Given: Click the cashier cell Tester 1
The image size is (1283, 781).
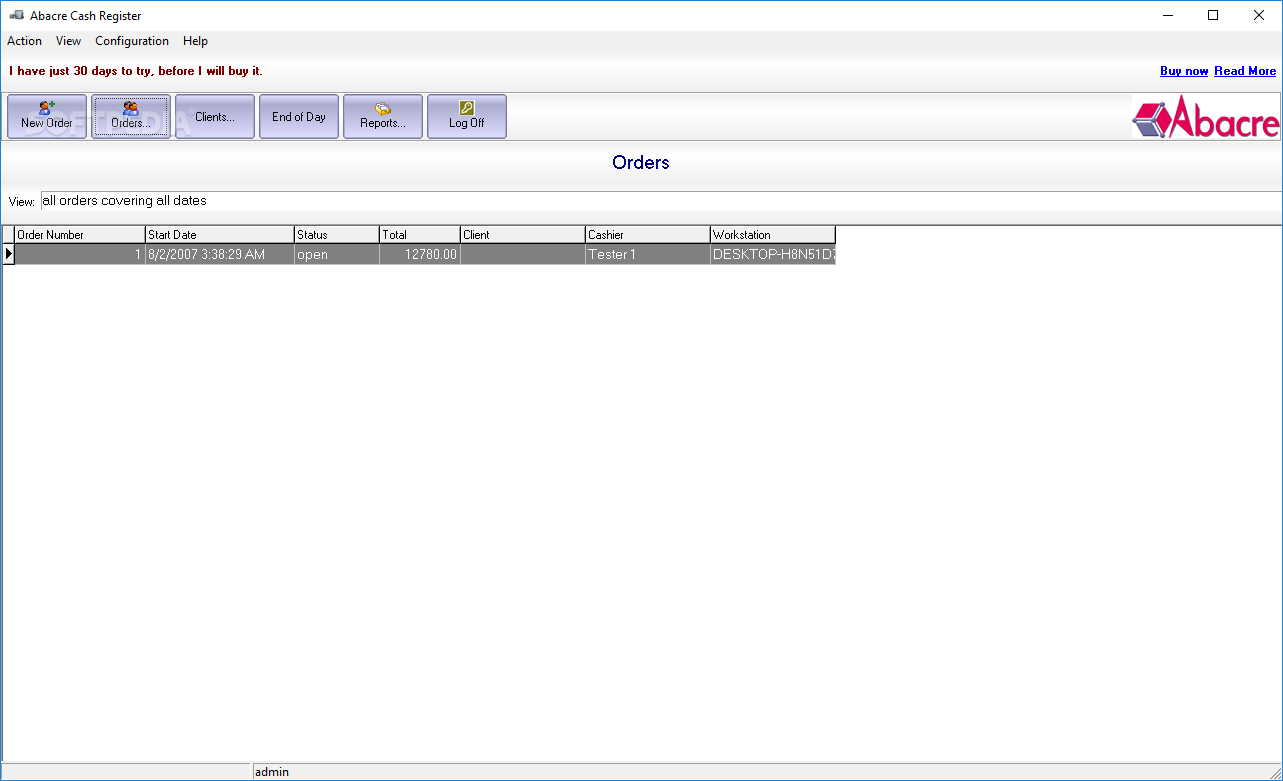Looking at the screenshot, I should point(648,254).
